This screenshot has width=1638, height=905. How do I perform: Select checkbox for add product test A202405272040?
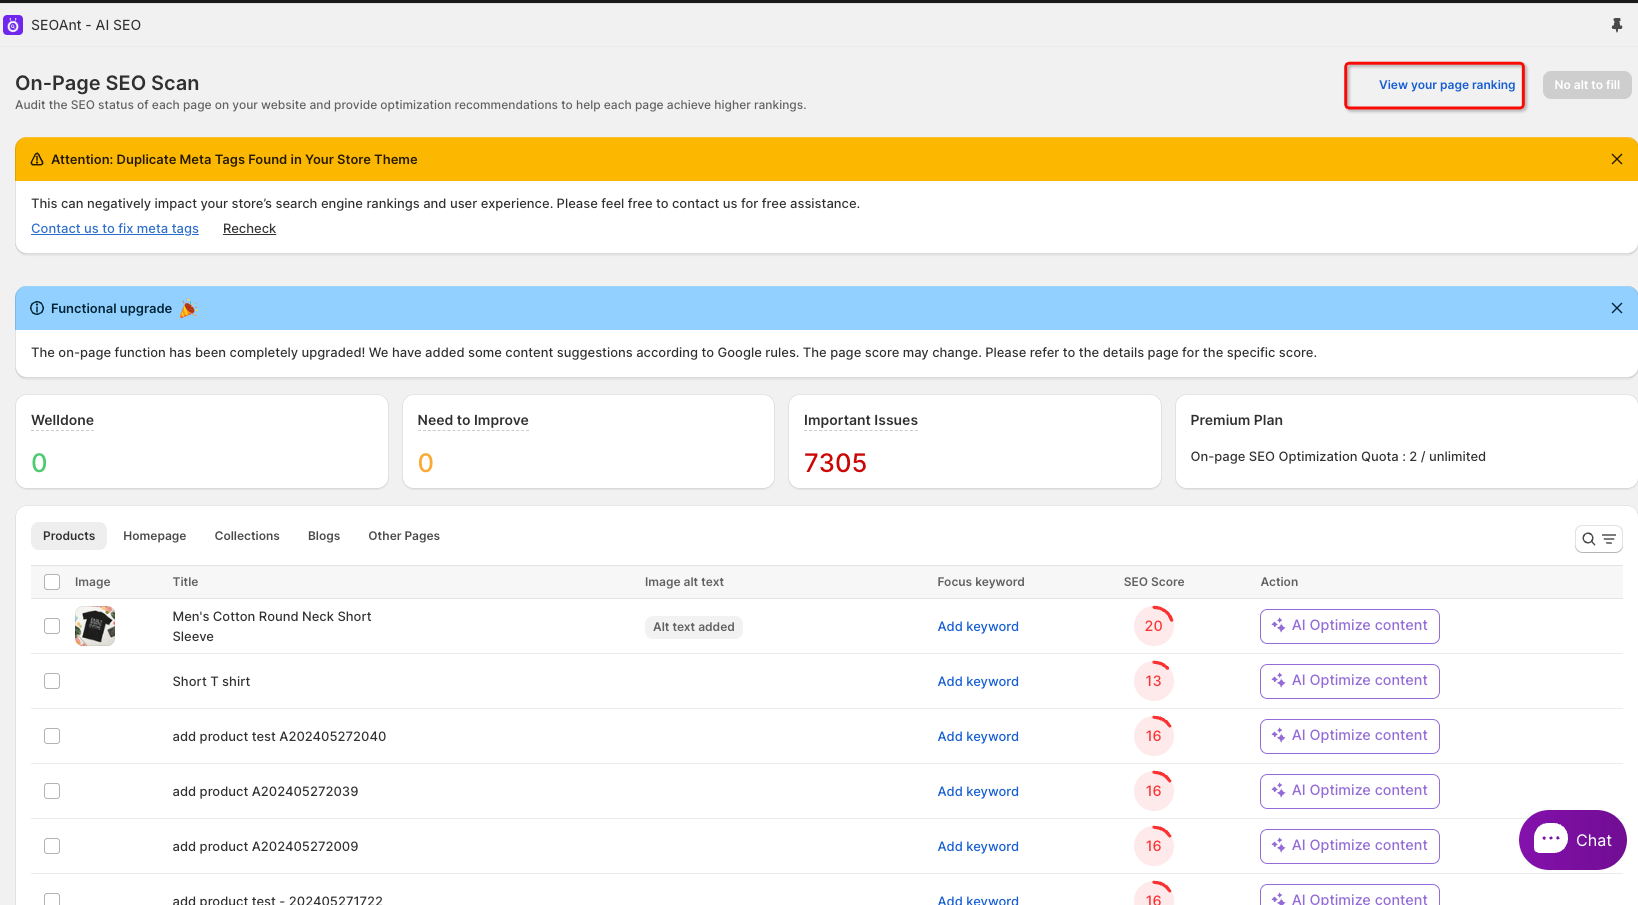(52, 736)
